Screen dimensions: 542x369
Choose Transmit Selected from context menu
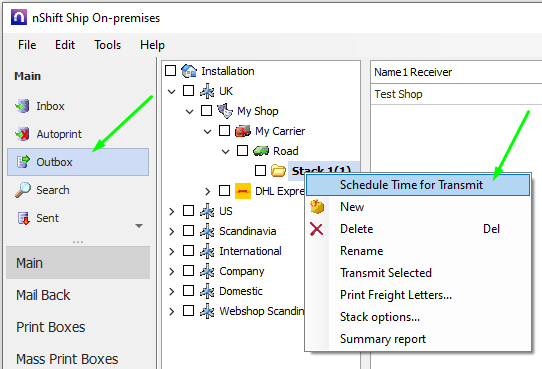pos(418,273)
